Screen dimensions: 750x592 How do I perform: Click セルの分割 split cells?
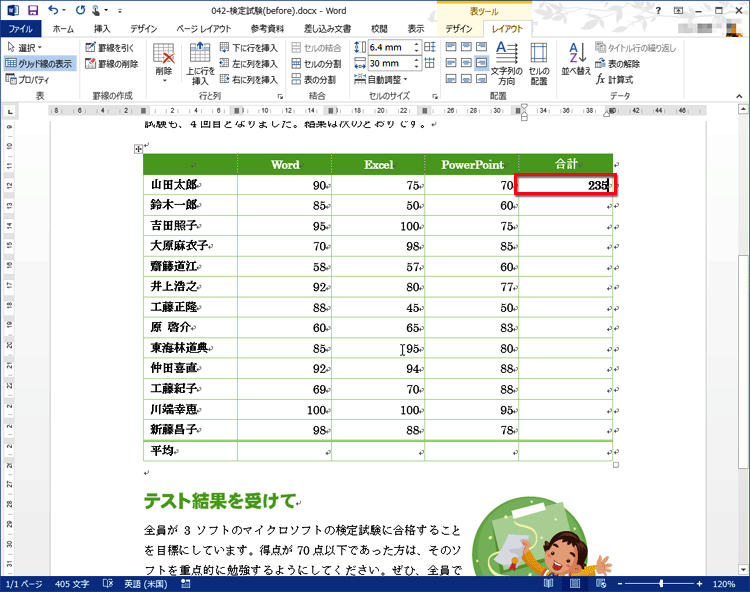point(316,63)
